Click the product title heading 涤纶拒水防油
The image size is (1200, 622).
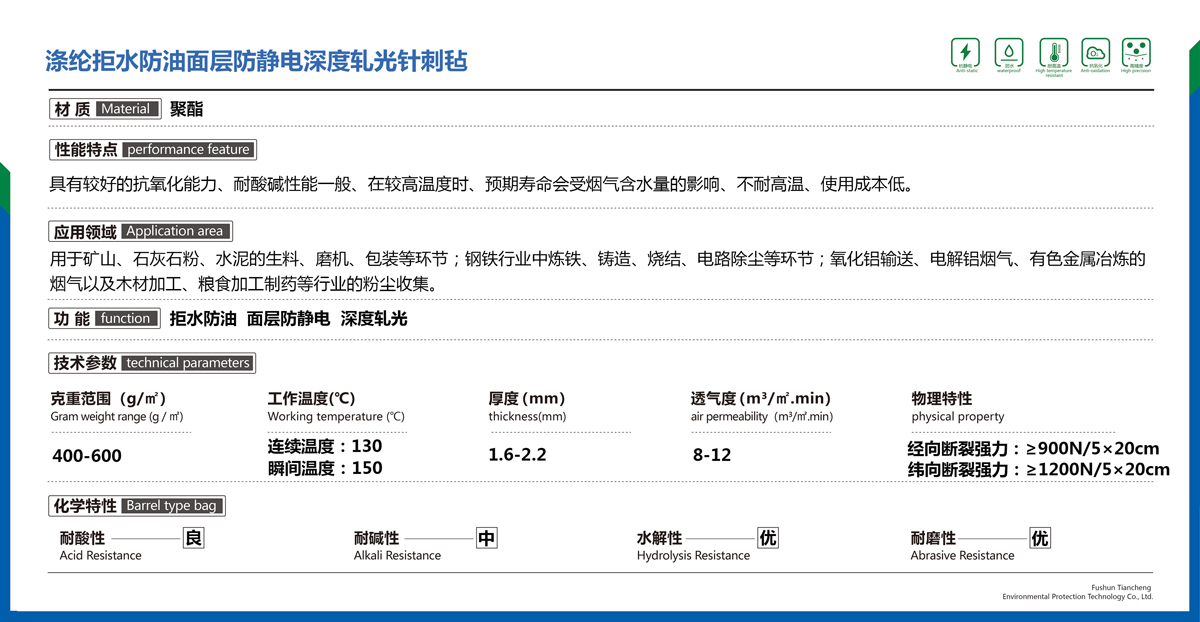click(x=256, y=61)
